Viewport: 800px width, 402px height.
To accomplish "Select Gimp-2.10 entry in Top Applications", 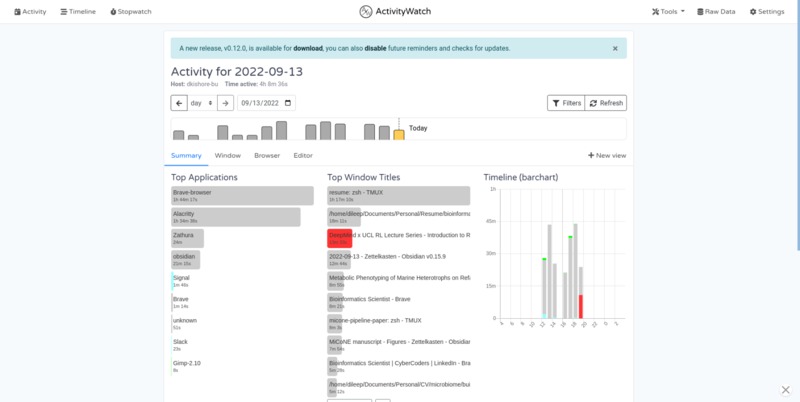I will 186,366.
